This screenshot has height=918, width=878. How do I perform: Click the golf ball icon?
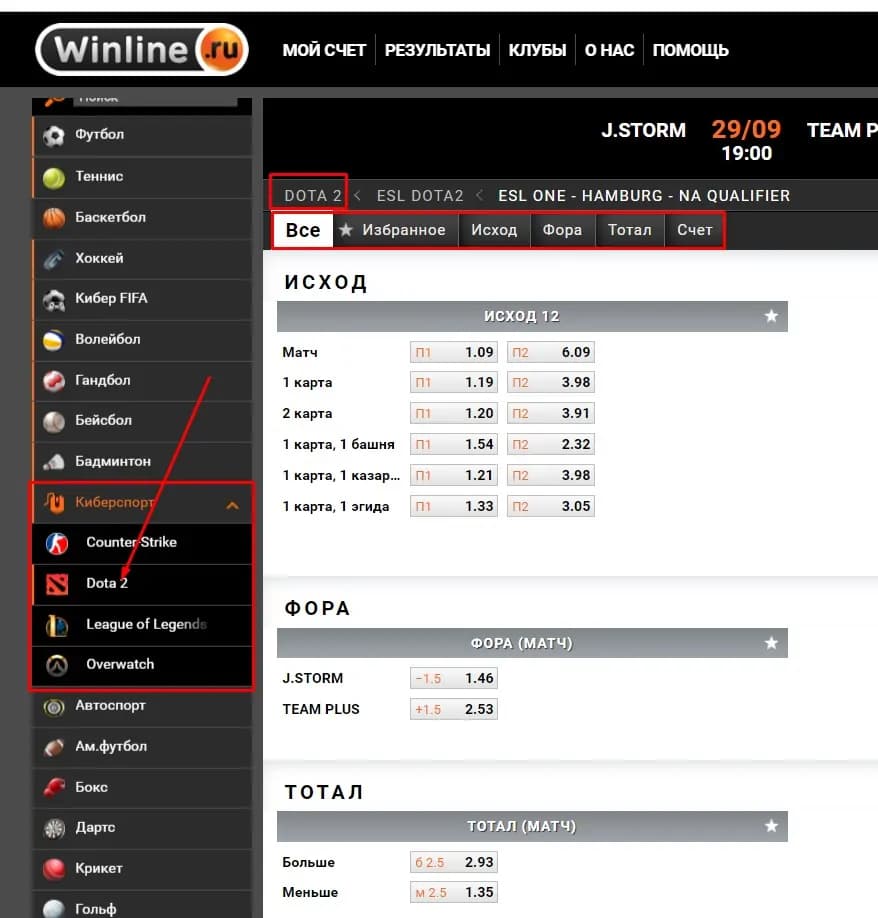54,909
